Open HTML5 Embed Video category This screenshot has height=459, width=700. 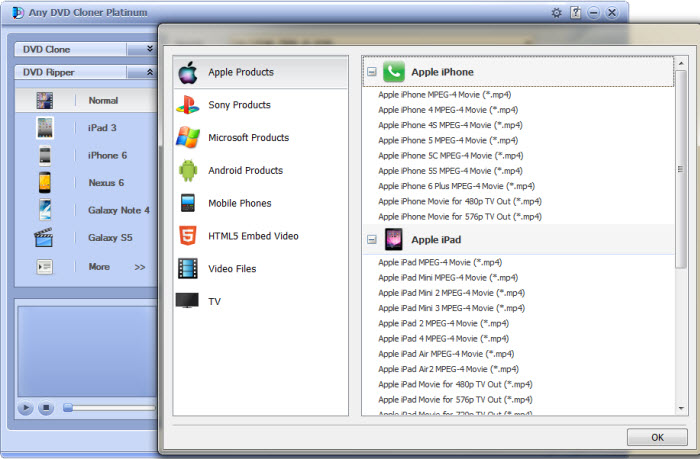tap(260, 236)
